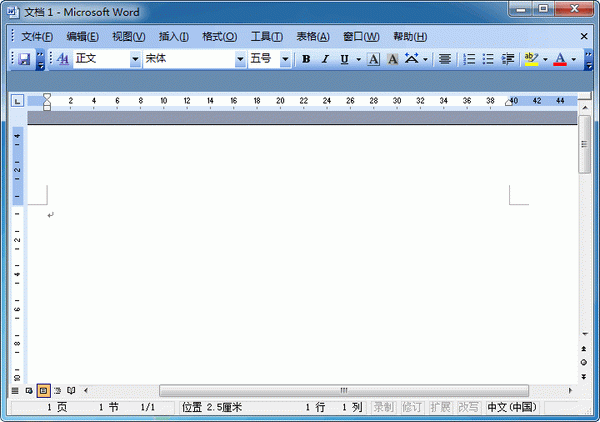Toggle 修订 track changes in status bar
Image resolution: width=600 pixels, height=422 pixels.
click(x=411, y=407)
